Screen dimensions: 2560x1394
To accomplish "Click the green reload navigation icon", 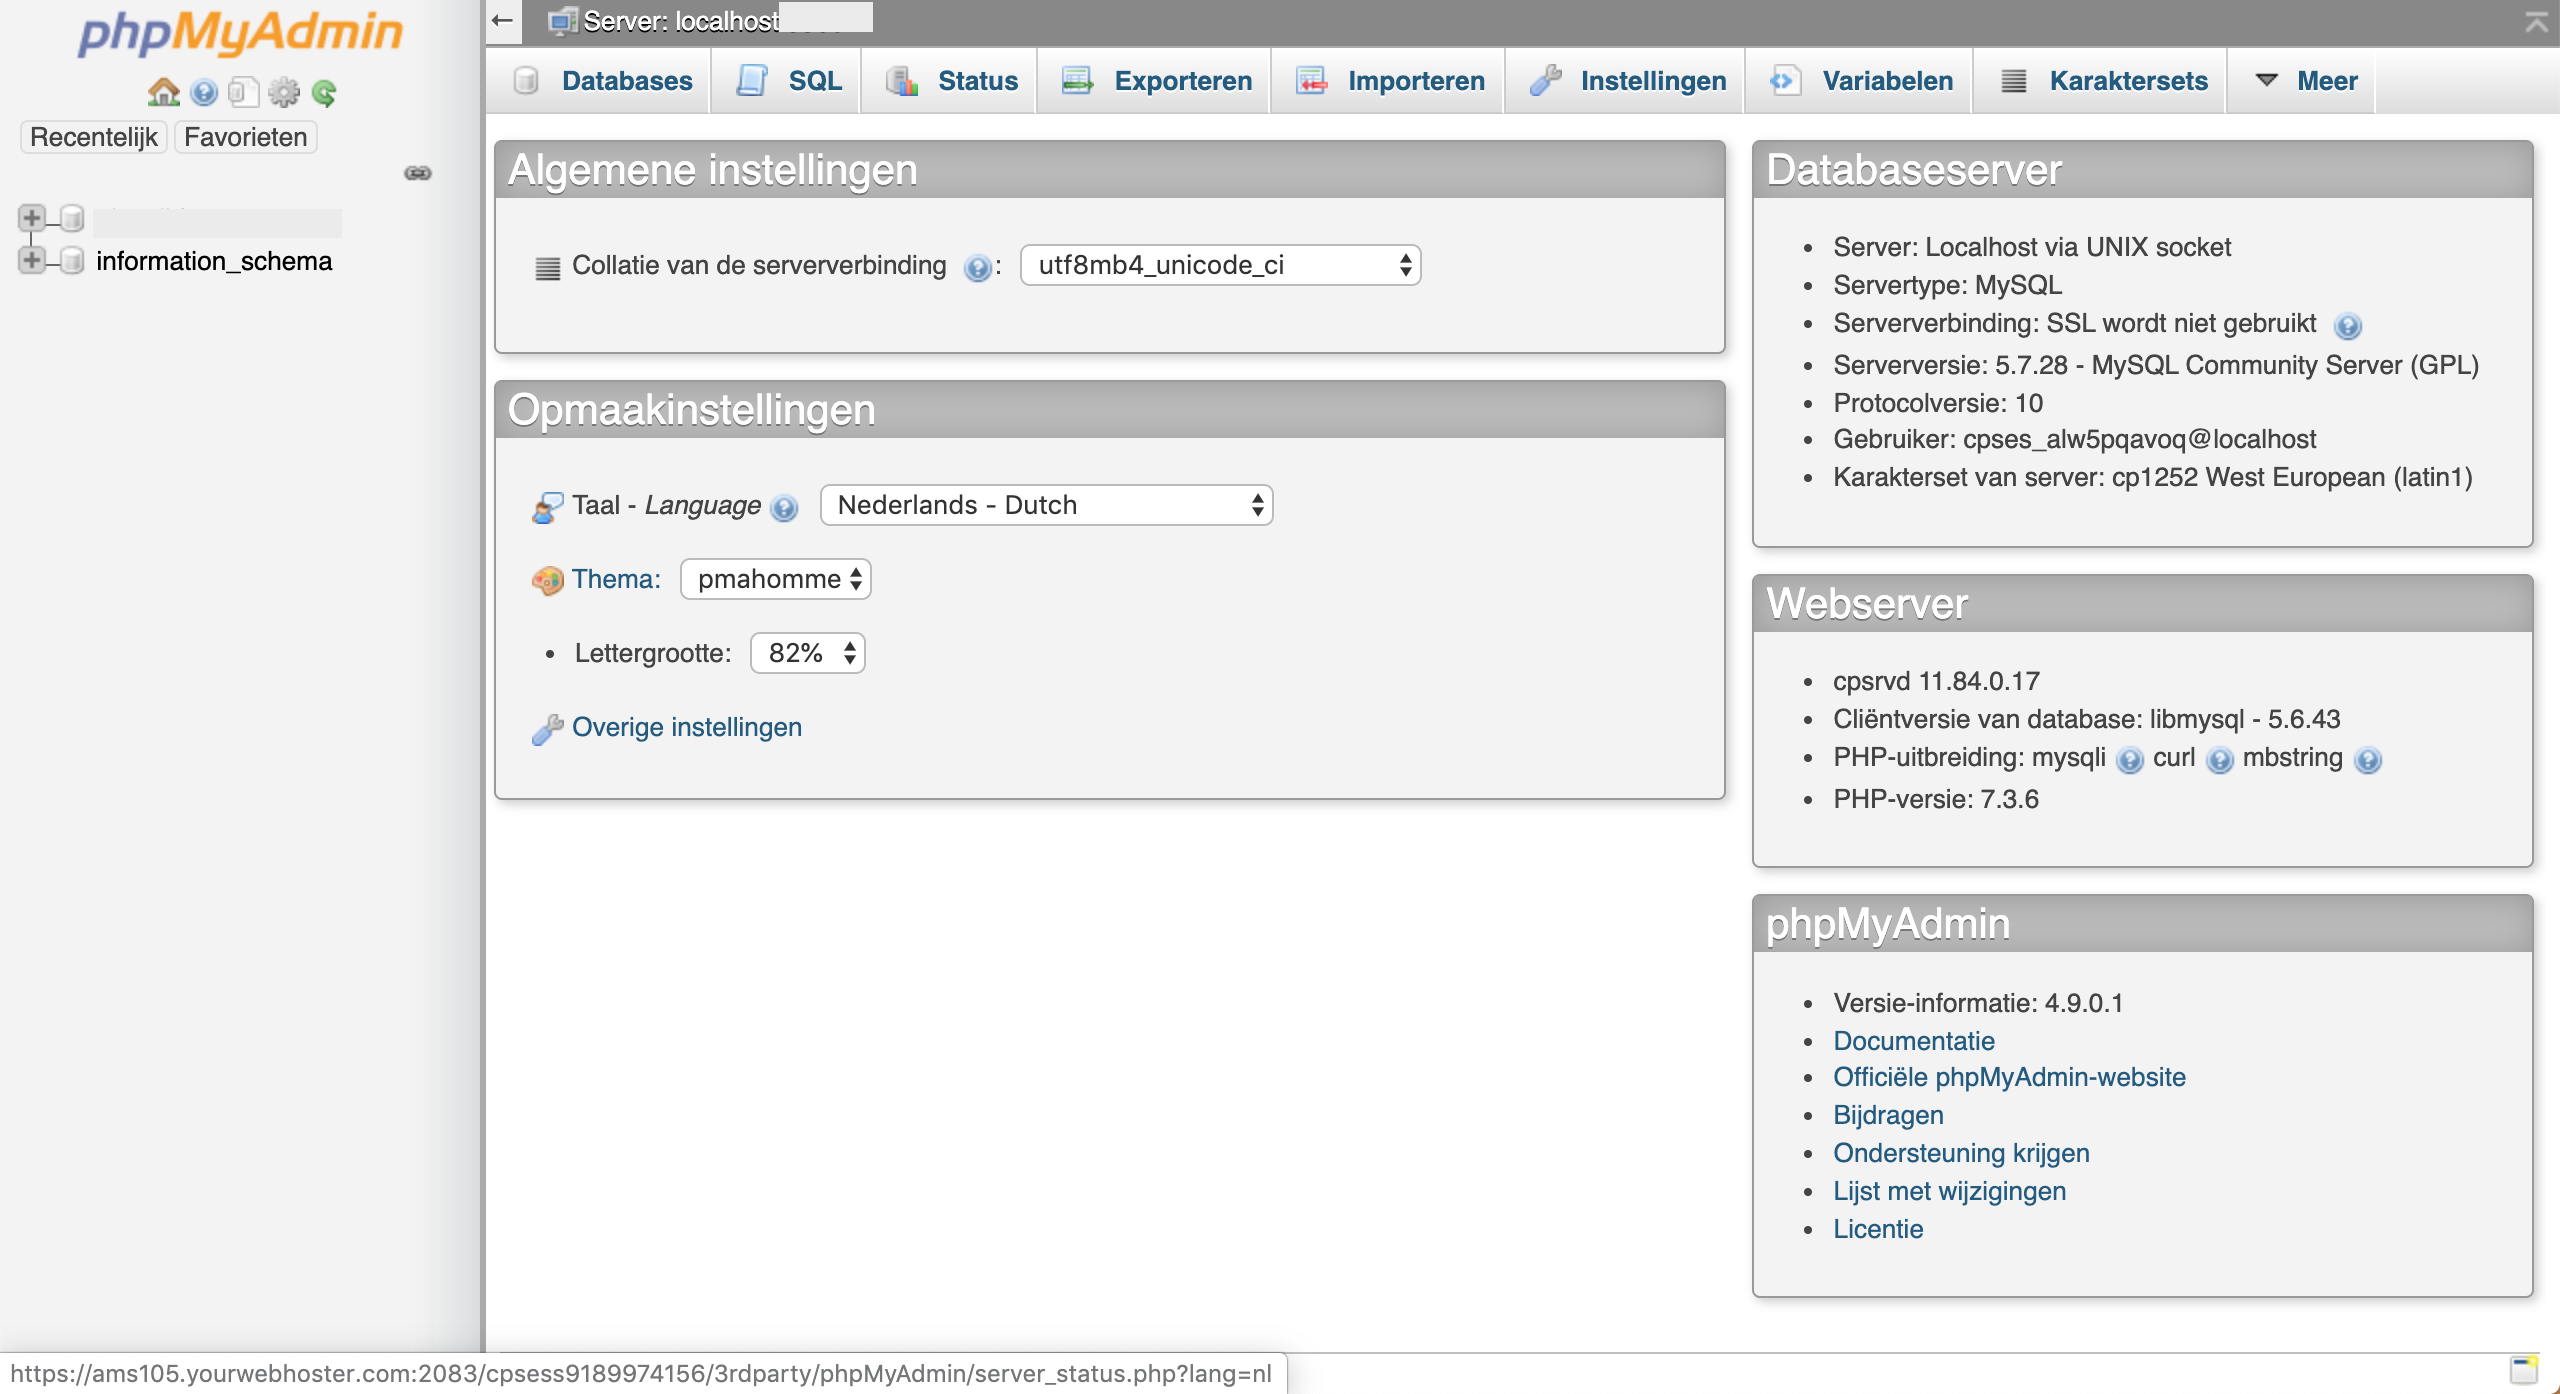I will (324, 92).
